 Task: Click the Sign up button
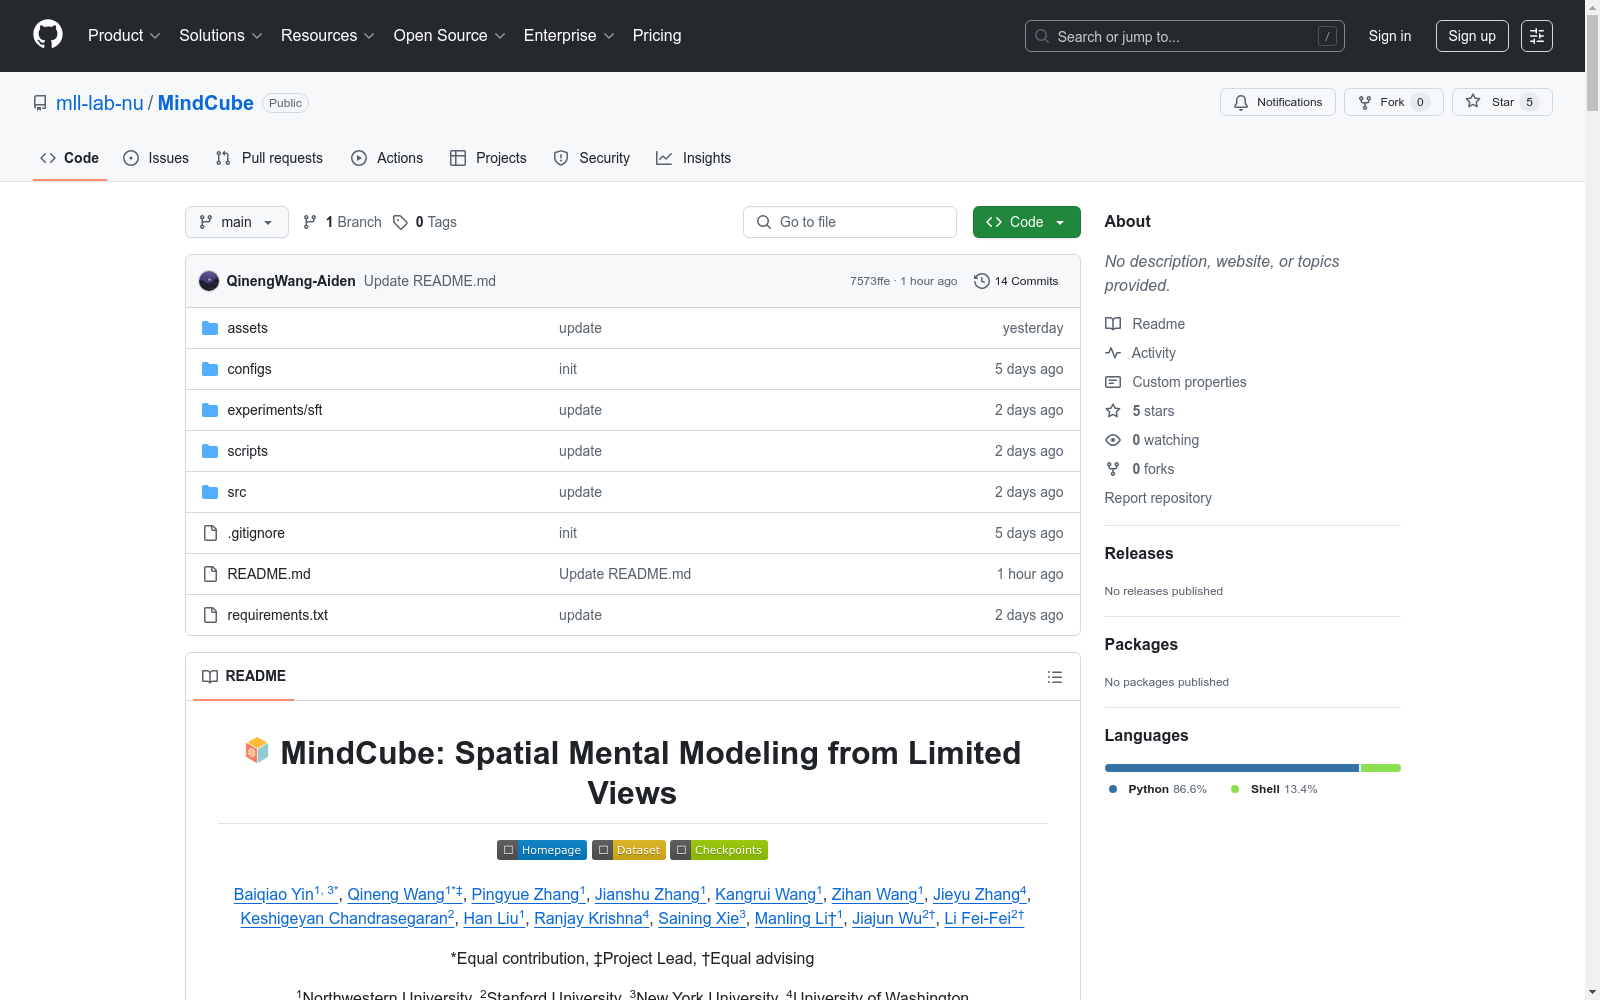tap(1472, 36)
